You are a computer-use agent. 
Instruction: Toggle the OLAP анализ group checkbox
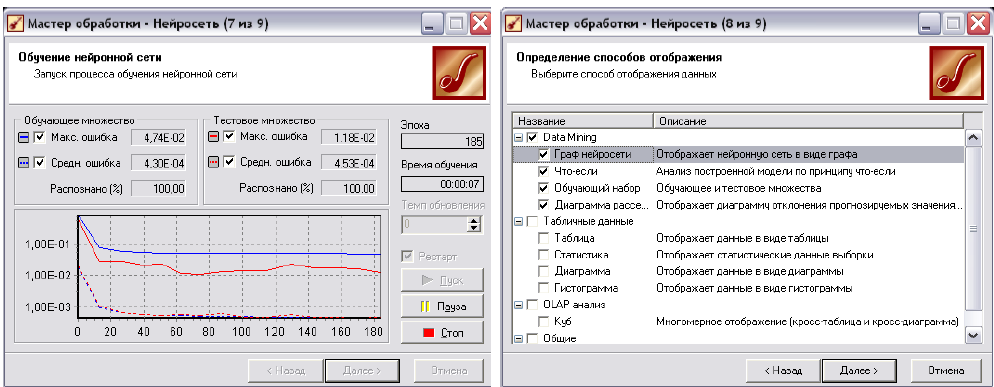coord(532,305)
